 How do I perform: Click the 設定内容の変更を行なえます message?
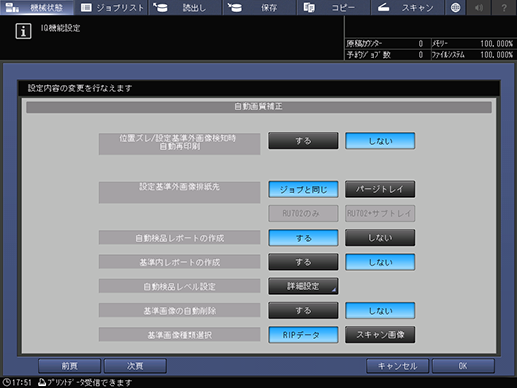(80, 88)
